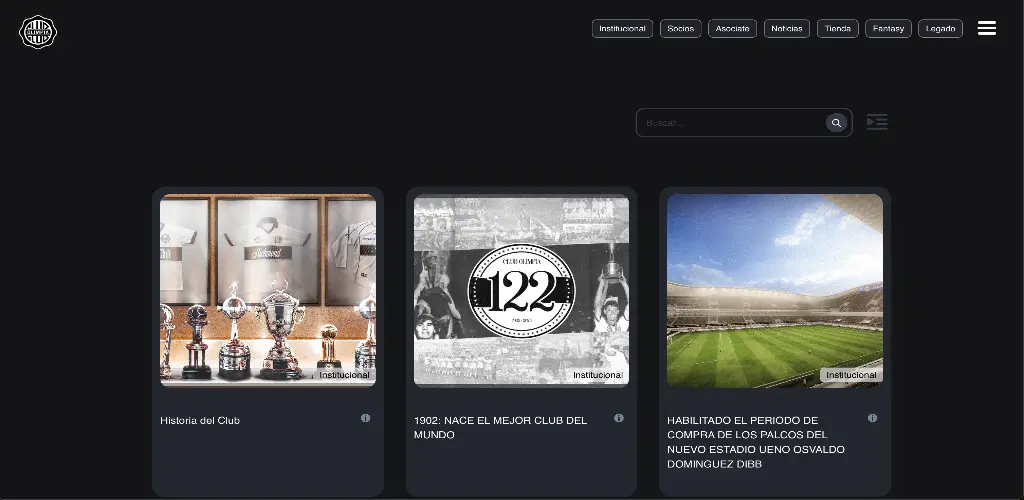Click Institucional tag on 122 image

click(598, 375)
